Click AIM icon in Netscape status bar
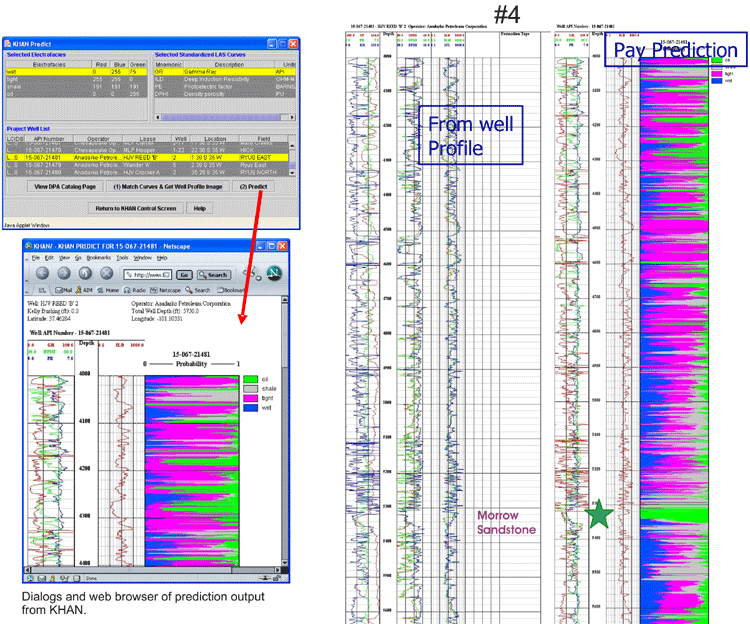Image resolution: width=750 pixels, height=624 pixels. click(x=52, y=579)
